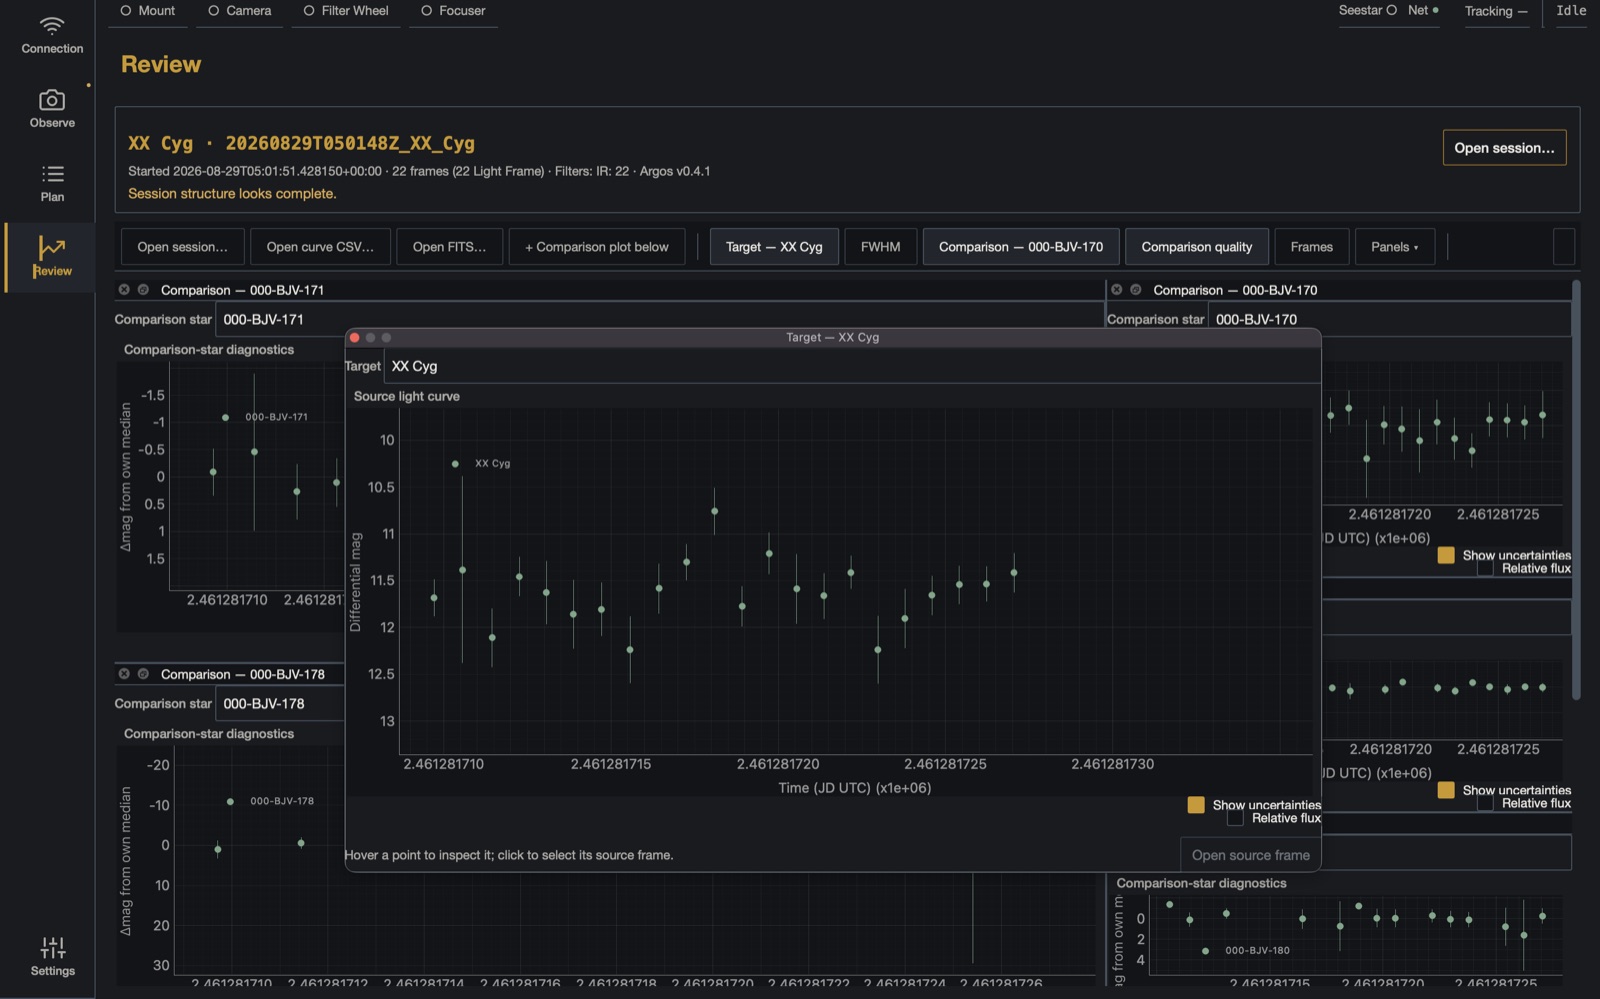The width and height of the screenshot is (1600, 999).
Task: Click + Comparison plot below button
Action: [x=597, y=247]
